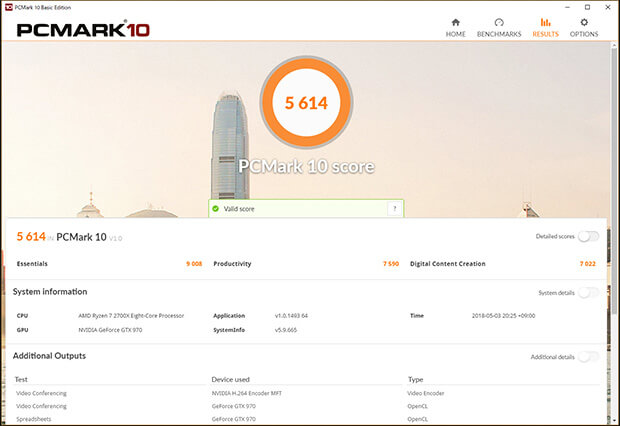Click the Spreadsheets test row

click(x=34, y=419)
